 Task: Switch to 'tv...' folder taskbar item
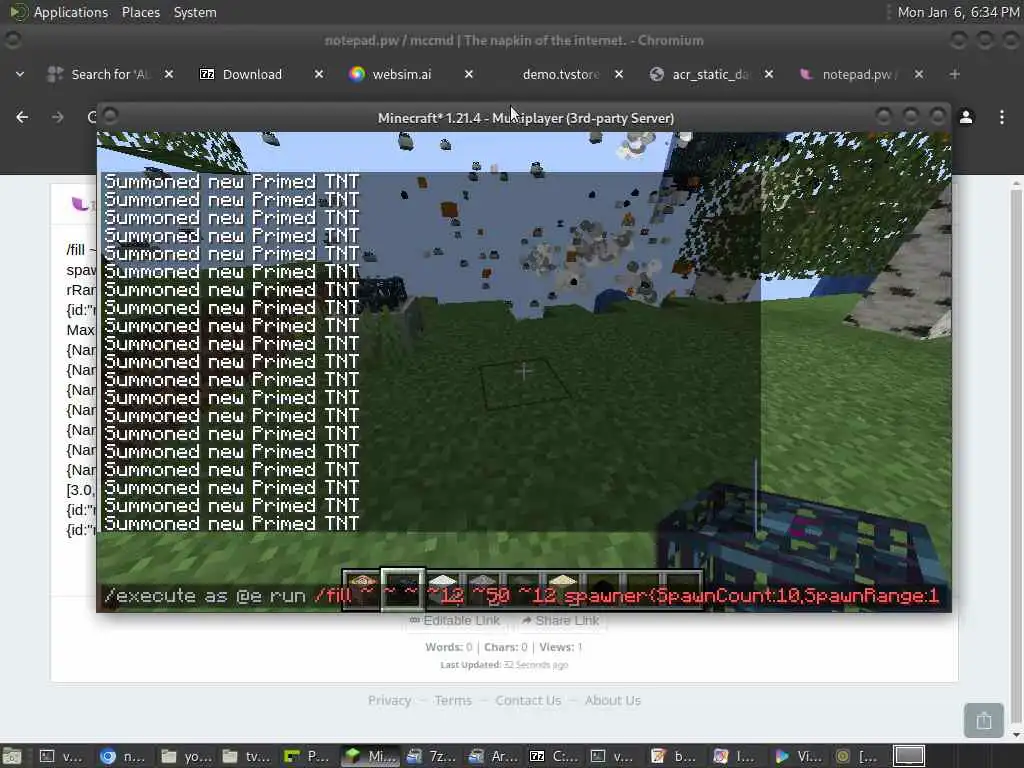[245, 756]
